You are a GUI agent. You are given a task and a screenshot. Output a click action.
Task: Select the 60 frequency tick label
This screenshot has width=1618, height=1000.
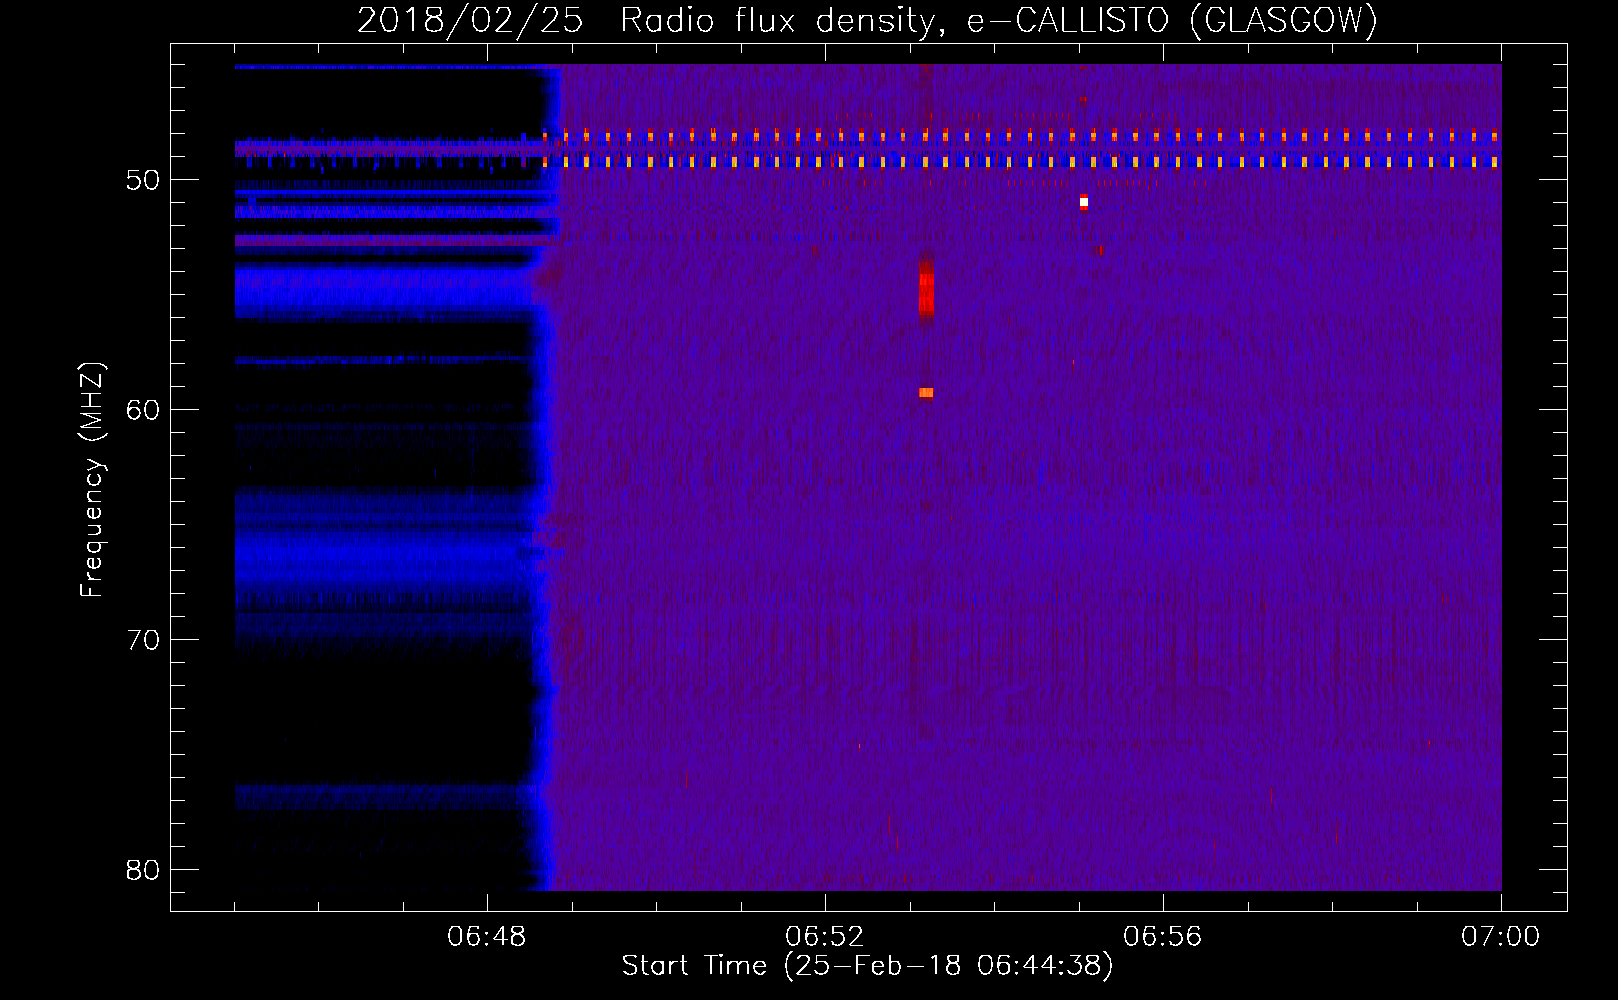click(143, 410)
